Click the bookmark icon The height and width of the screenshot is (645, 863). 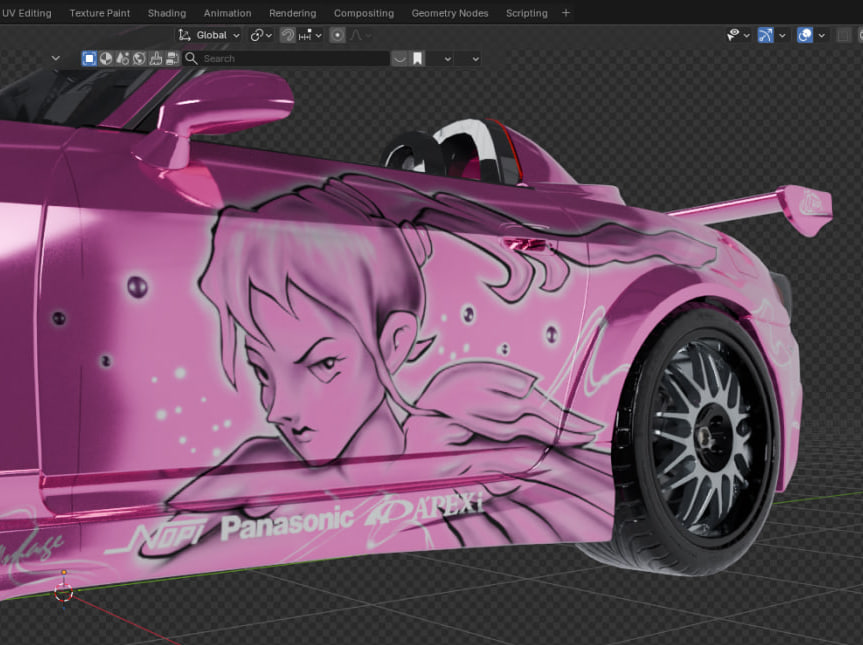(x=418, y=58)
